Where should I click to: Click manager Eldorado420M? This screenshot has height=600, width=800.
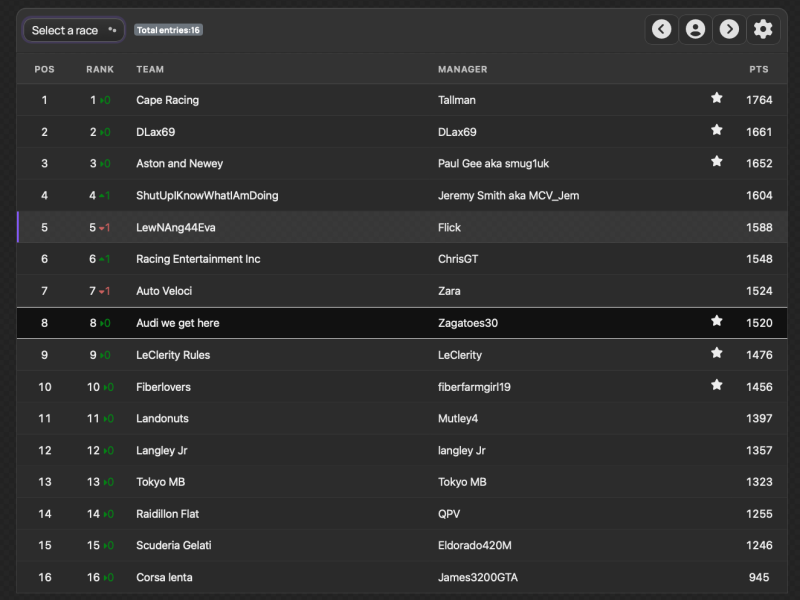click(474, 545)
